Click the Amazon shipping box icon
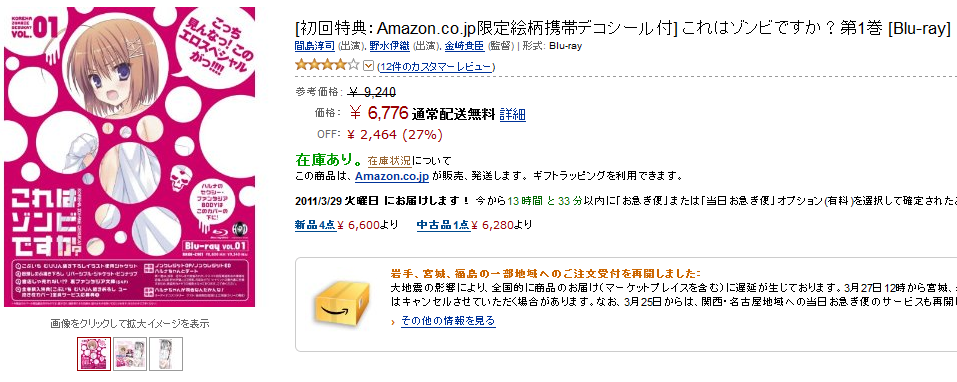The image size is (957, 382). (x=342, y=303)
